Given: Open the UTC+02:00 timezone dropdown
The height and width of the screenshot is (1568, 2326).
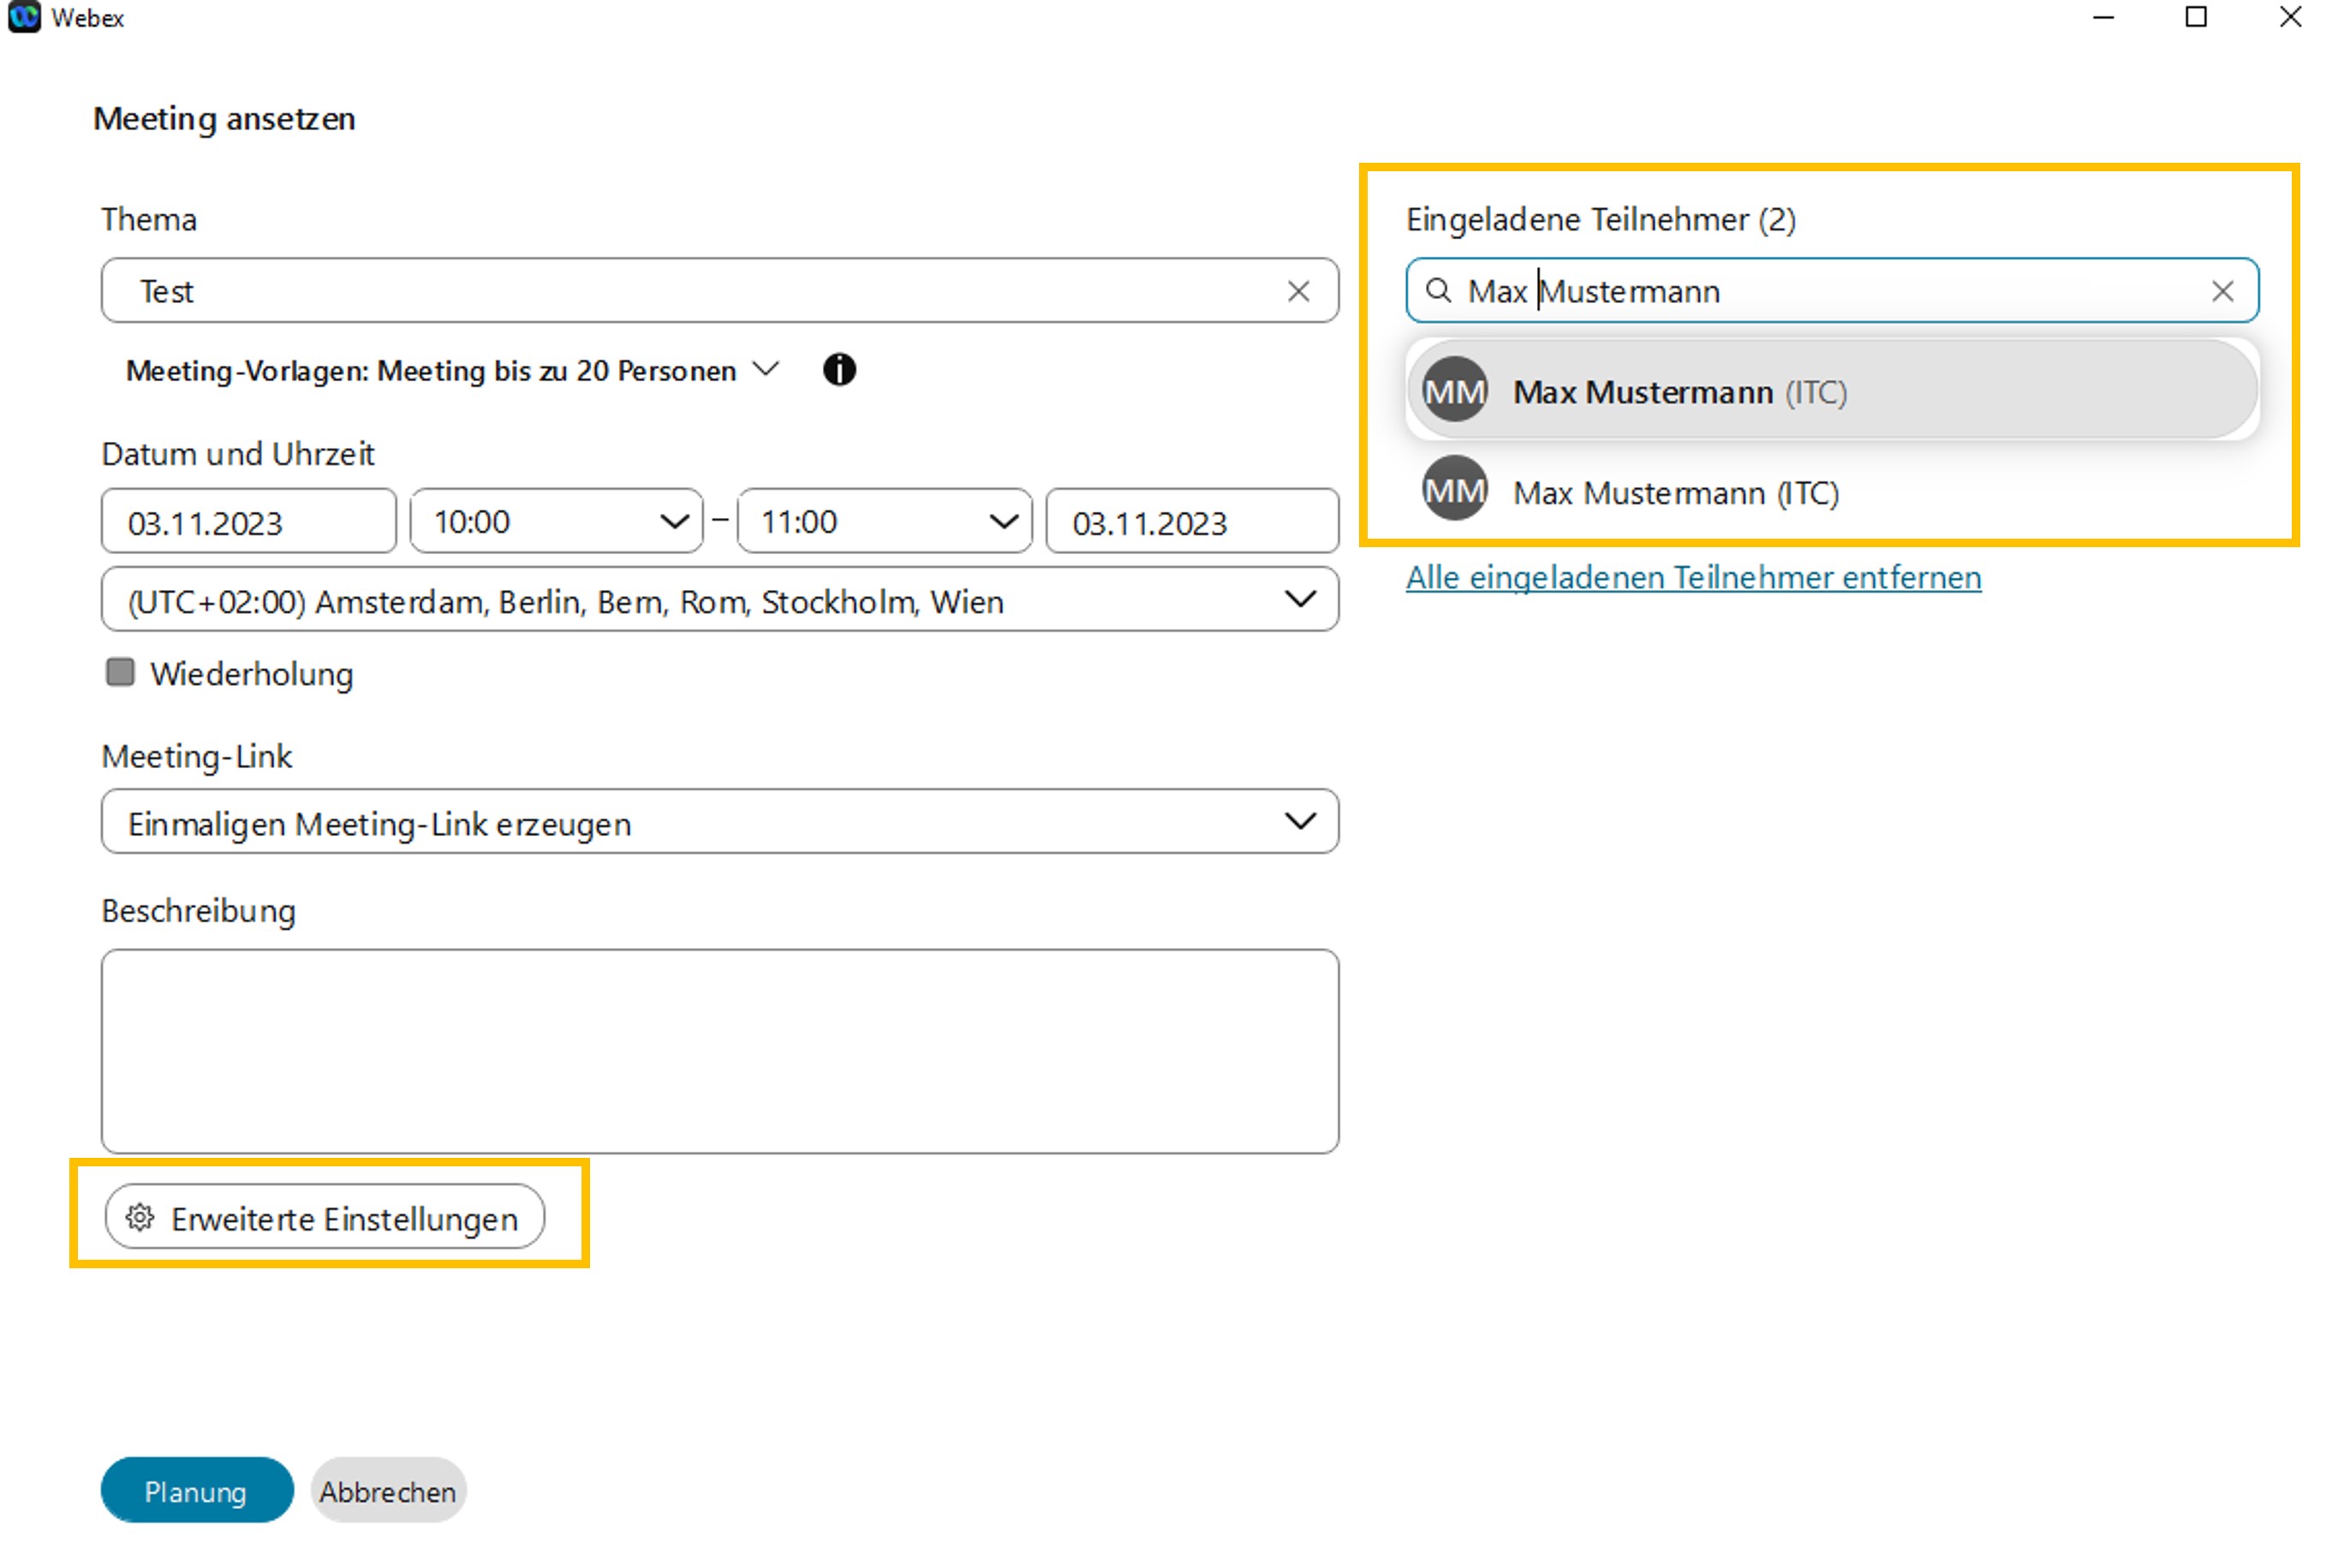Looking at the screenshot, I should 1298,599.
